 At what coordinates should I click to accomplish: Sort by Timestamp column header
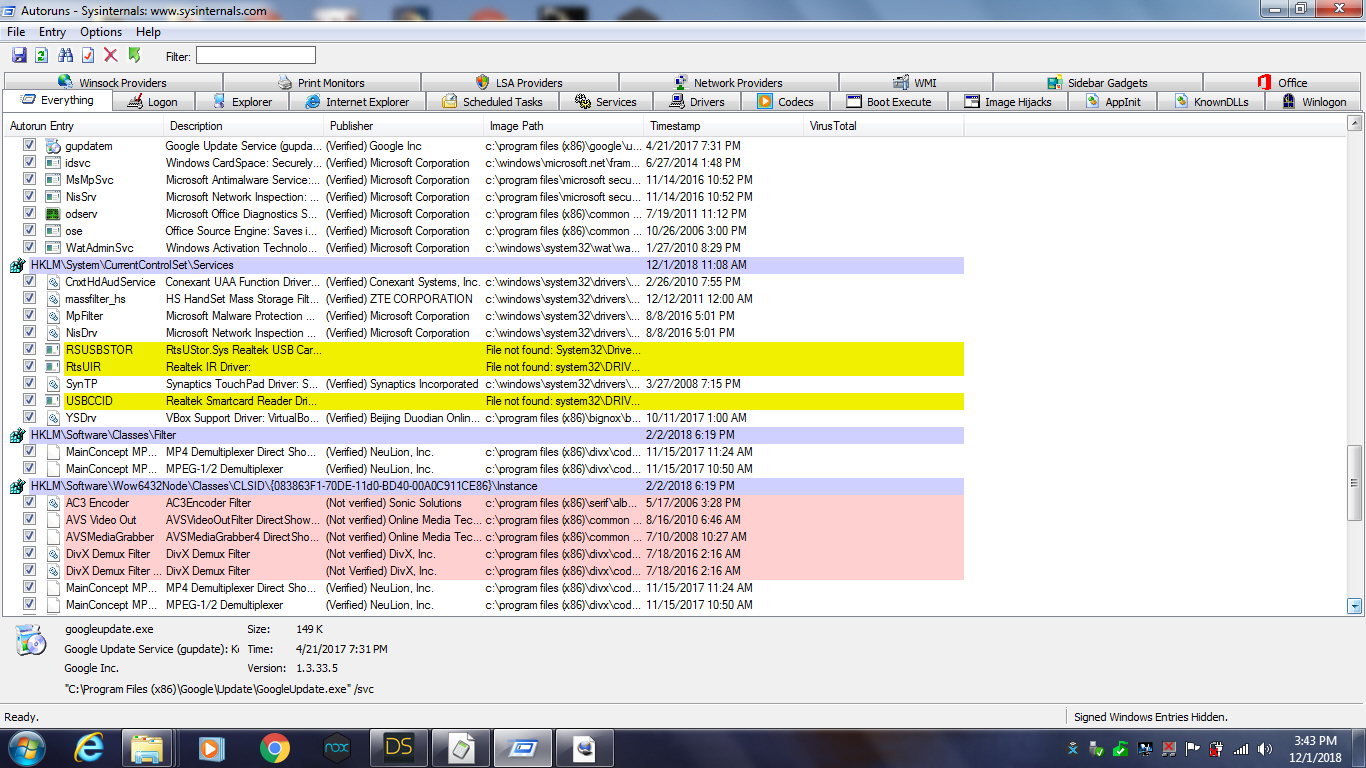click(725, 126)
